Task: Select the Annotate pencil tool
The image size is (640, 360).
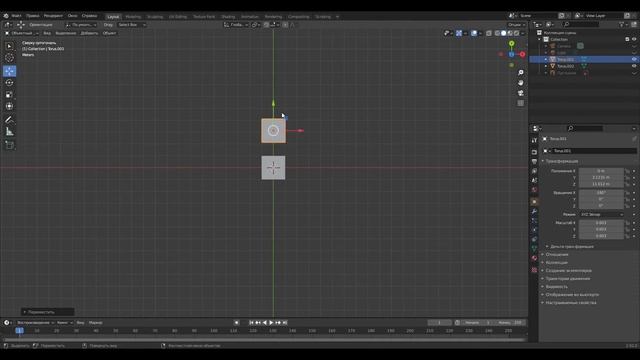Action: tap(9, 120)
